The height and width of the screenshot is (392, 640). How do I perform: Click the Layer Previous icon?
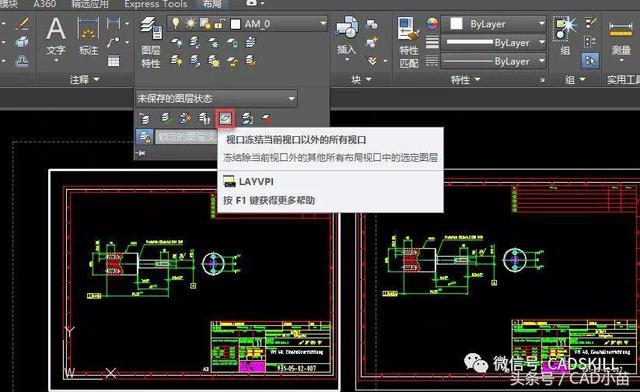[144, 119]
